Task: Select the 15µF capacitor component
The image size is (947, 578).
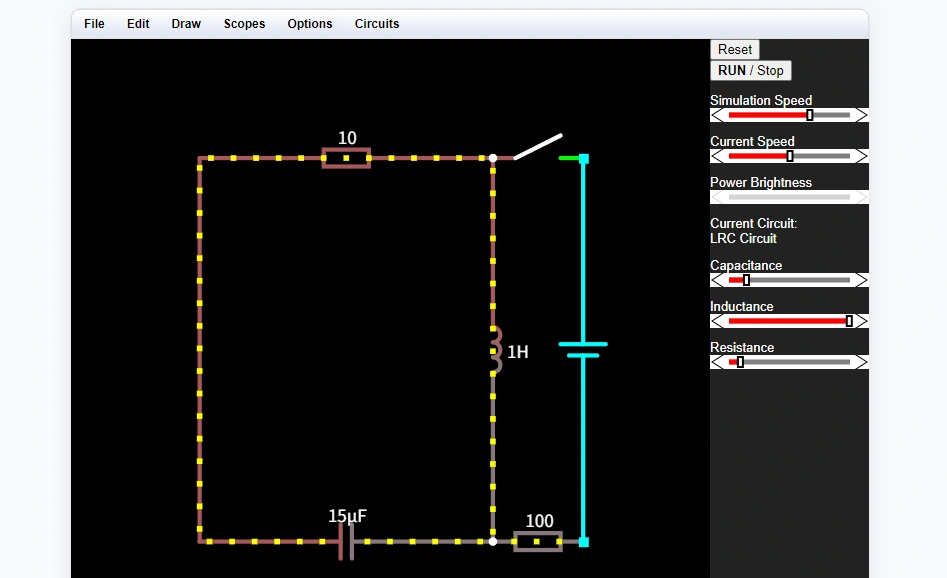Action: tap(346, 541)
